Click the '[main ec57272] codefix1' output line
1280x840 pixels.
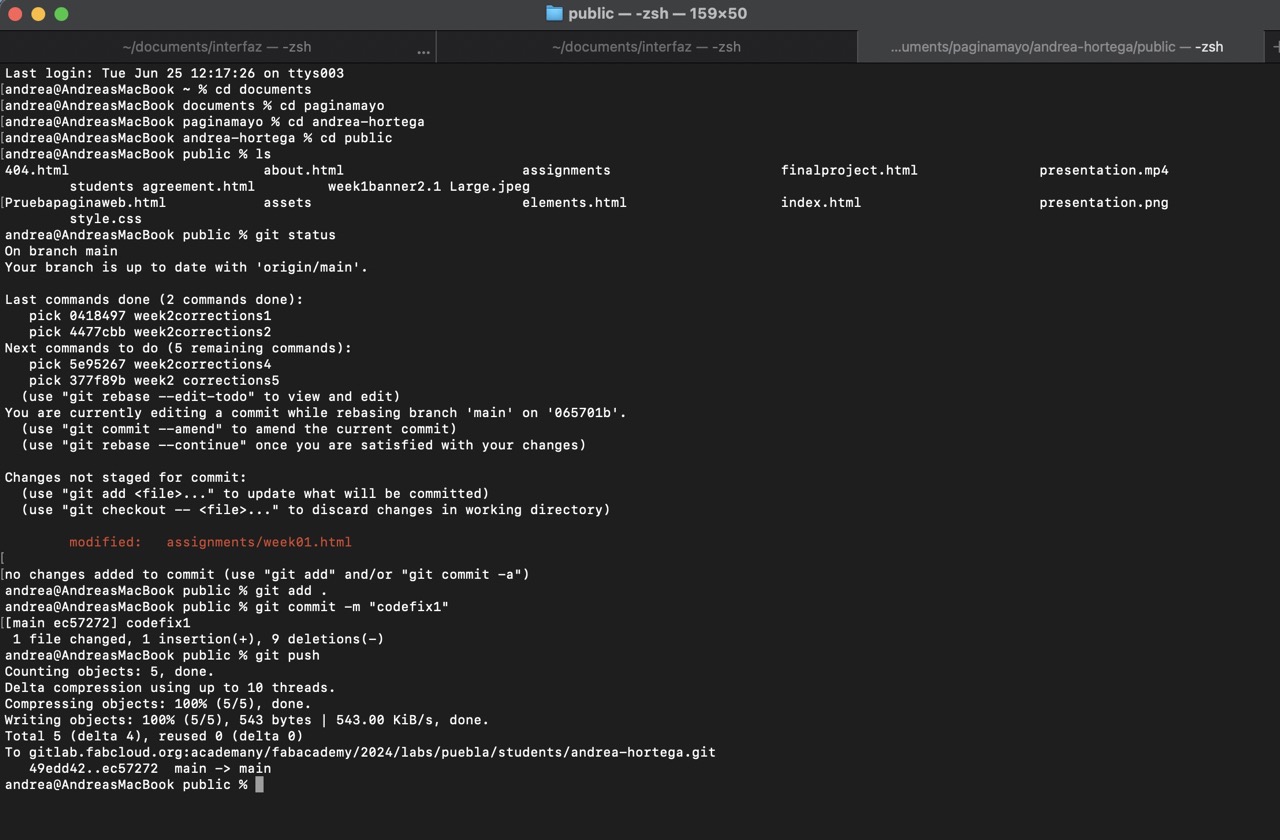coord(97,623)
